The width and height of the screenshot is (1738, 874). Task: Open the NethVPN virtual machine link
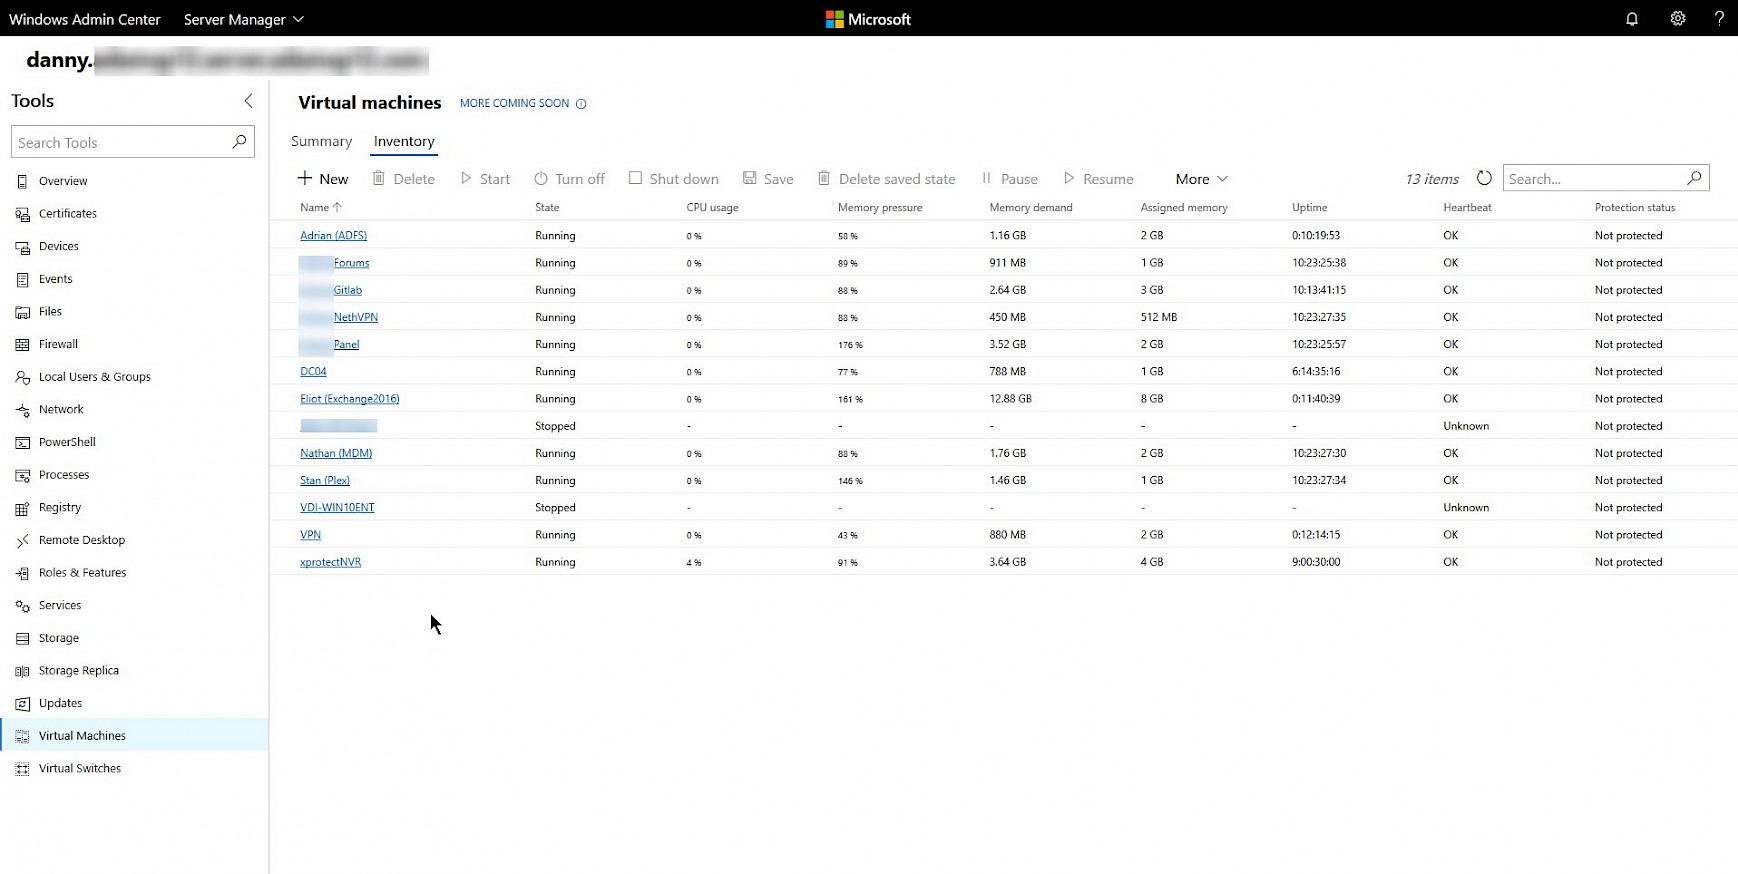(356, 317)
